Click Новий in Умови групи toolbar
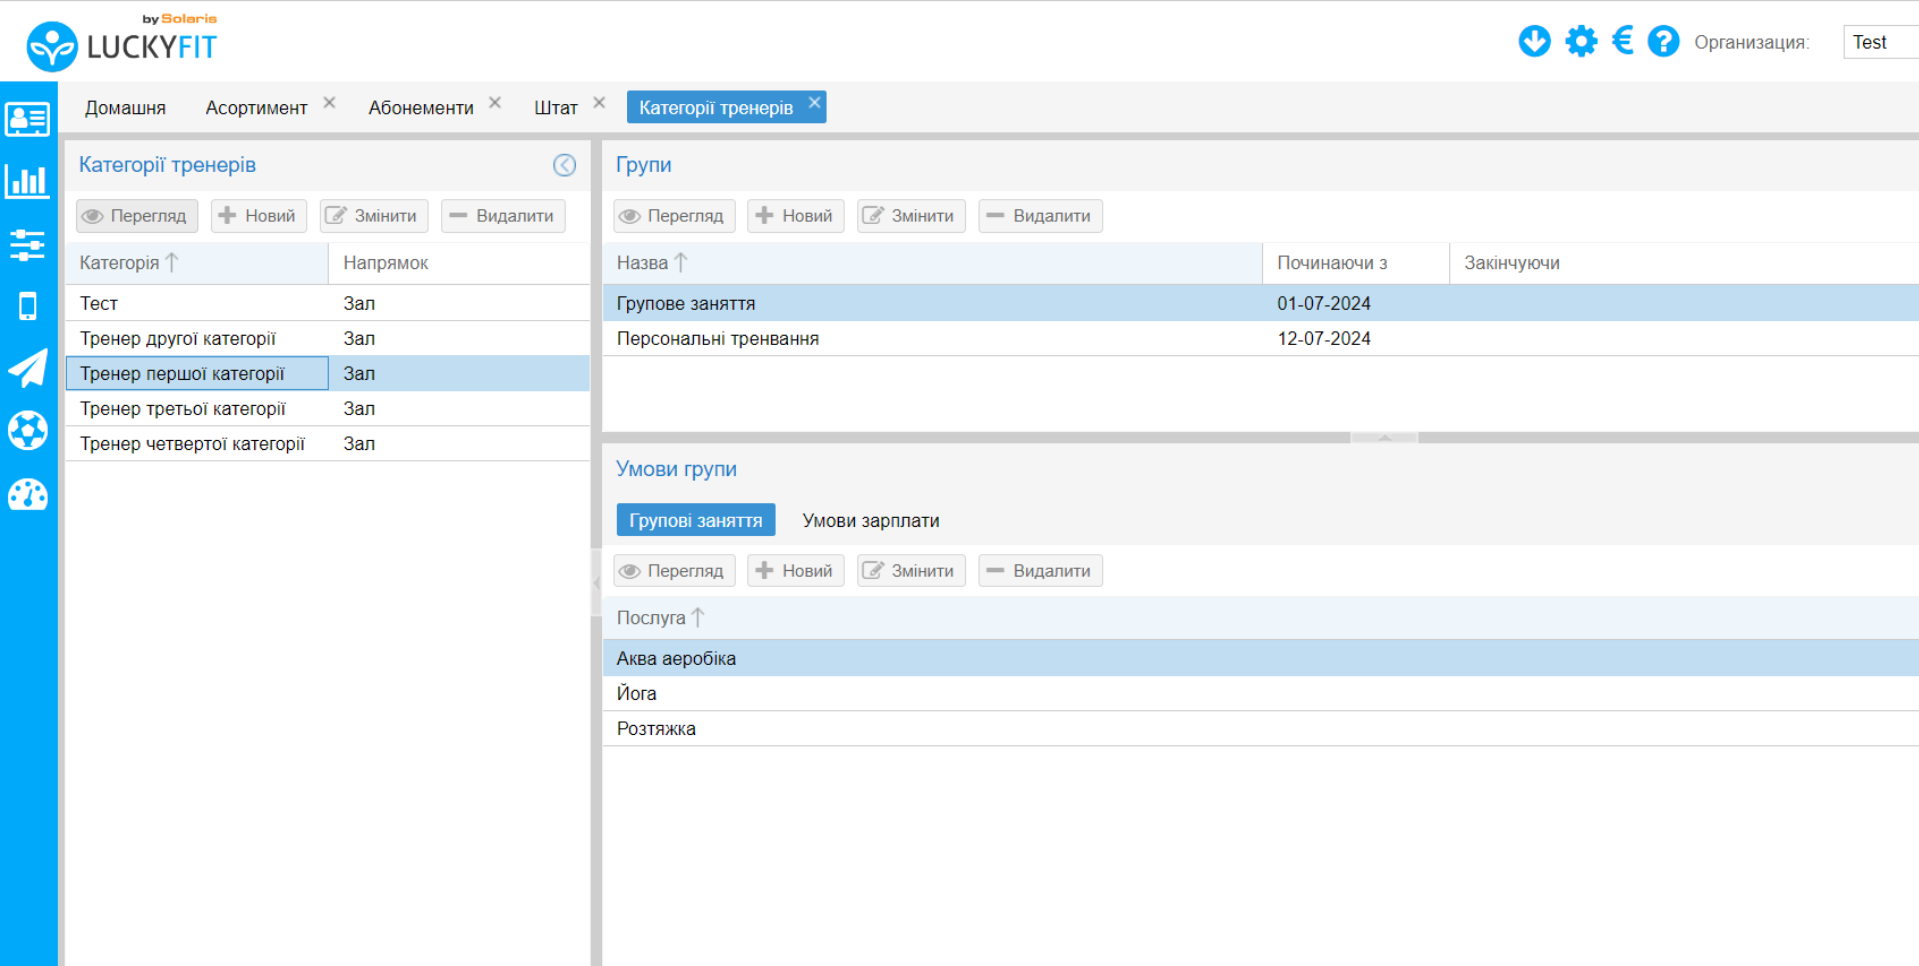Viewport: 1919px width, 966px height. 796,571
